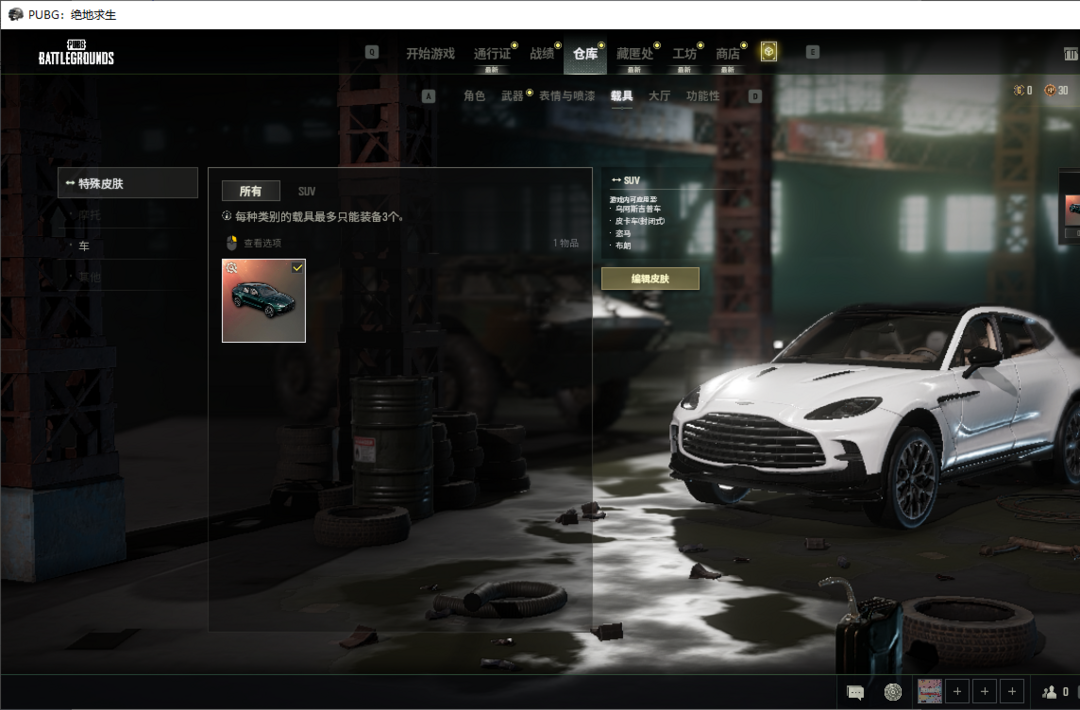This screenshot has height=710, width=1080.
Task: Open the 武器 sub-tab
Action: click(x=512, y=96)
